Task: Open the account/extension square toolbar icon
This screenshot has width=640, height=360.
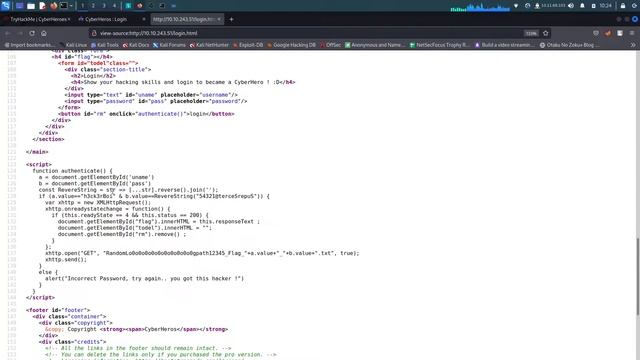Action: pos(620,33)
